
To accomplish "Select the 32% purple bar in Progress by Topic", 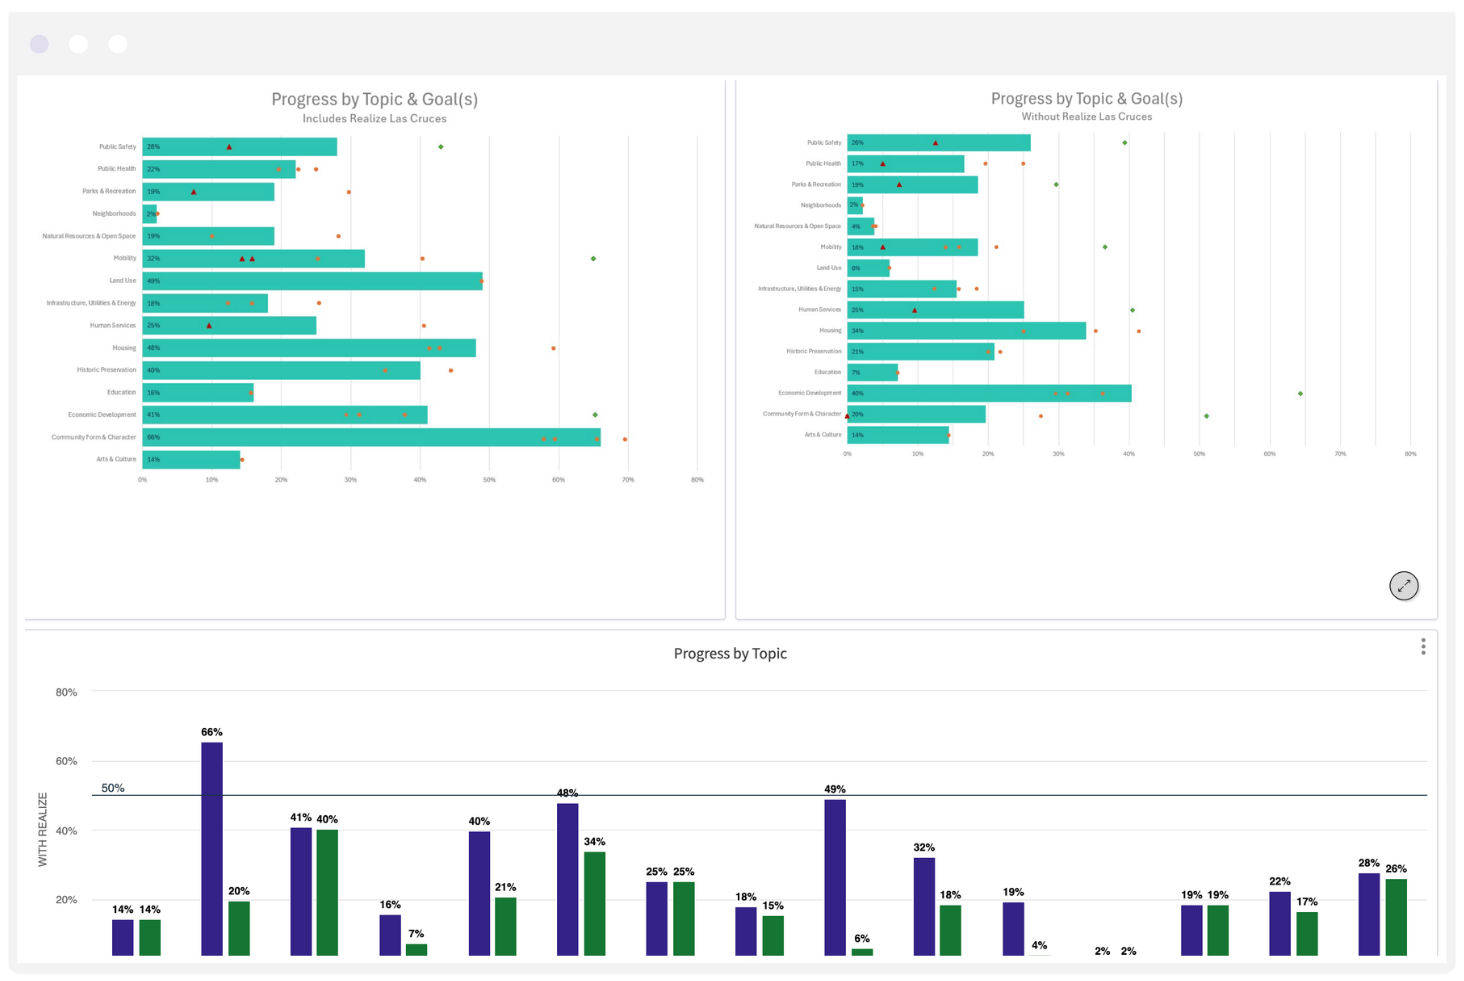I will tap(924, 907).
